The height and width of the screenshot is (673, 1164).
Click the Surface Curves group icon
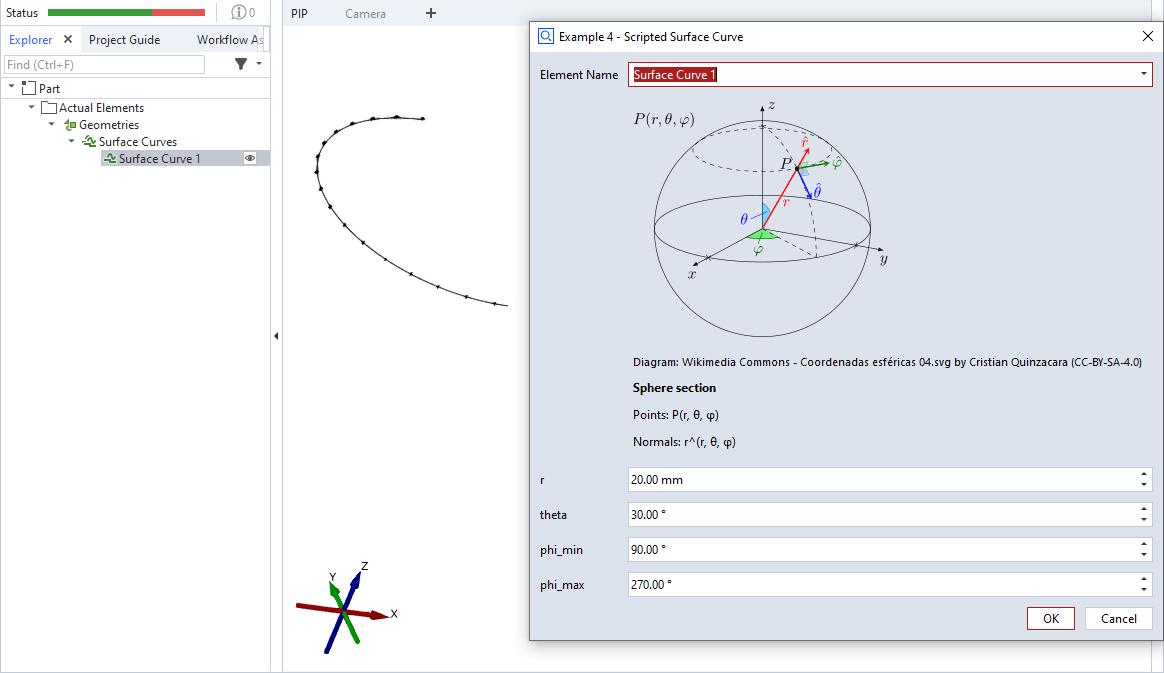pyautogui.click(x=89, y=141)
